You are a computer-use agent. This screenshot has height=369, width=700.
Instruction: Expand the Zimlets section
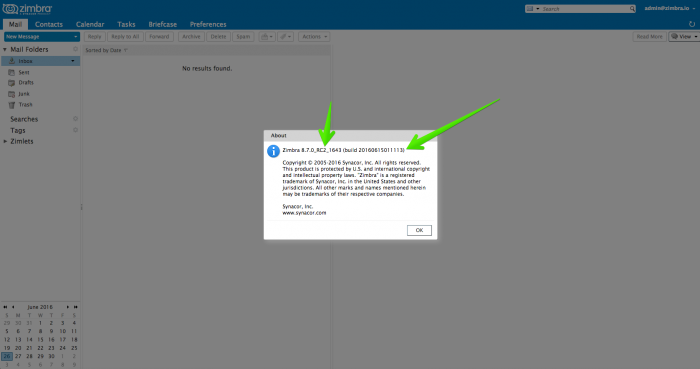click(5, 141)
